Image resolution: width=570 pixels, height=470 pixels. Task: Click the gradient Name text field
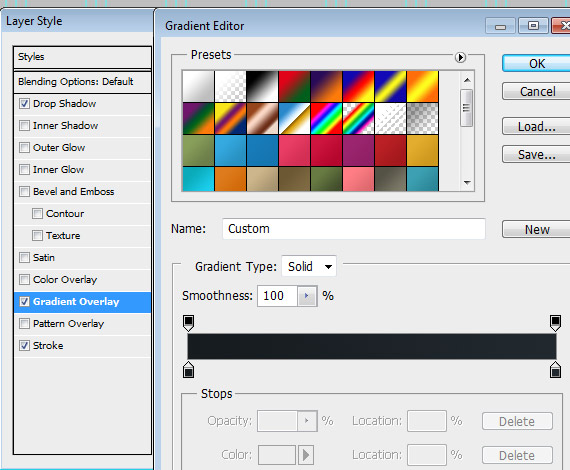354,229
